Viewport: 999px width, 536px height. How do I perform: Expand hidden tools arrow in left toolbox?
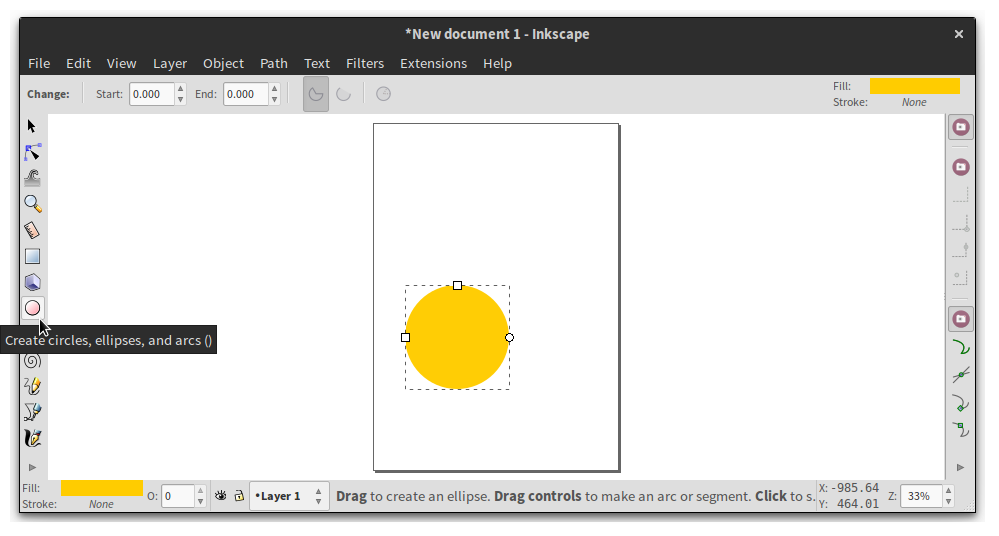pos(32,467)
